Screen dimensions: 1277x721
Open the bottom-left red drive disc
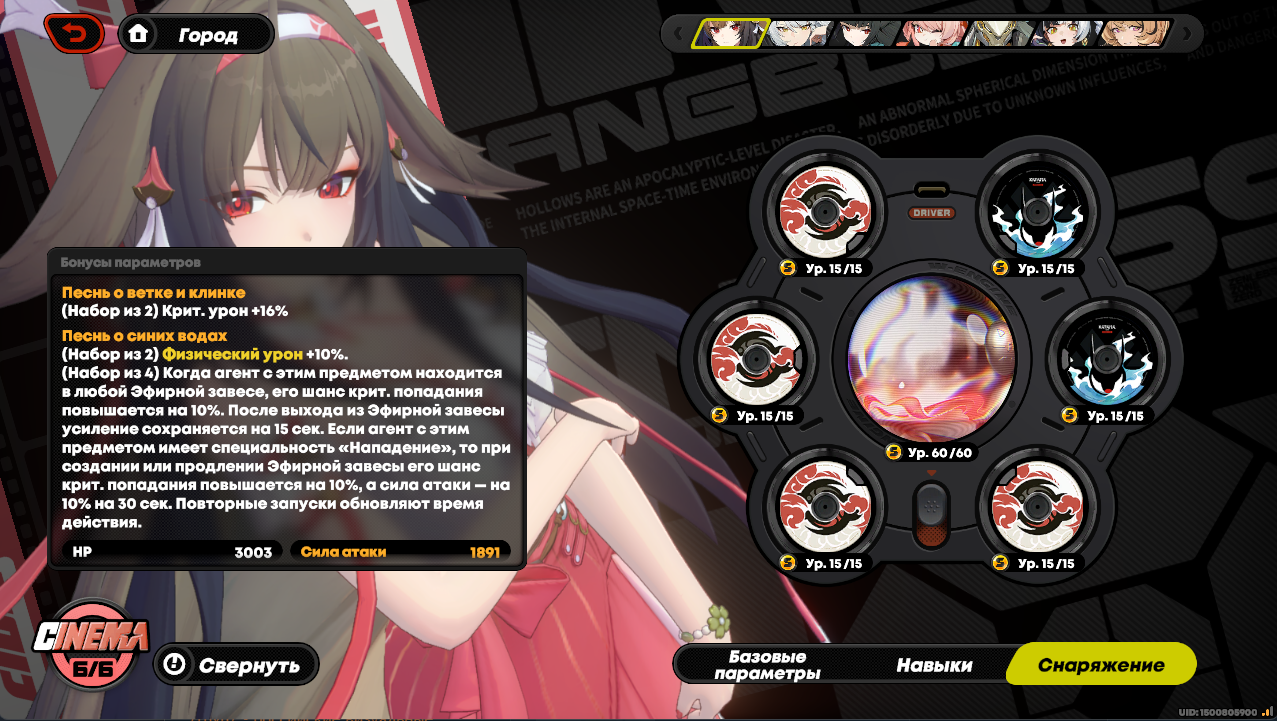tap(825, 505)
